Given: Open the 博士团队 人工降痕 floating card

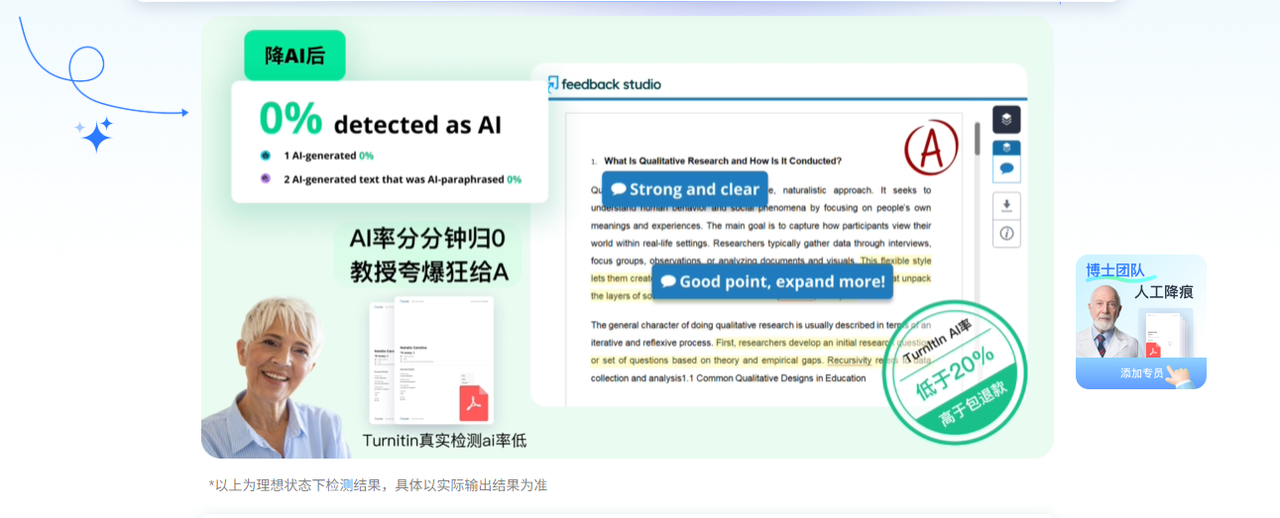Looking at the screenshot, I should [1141, 321].
